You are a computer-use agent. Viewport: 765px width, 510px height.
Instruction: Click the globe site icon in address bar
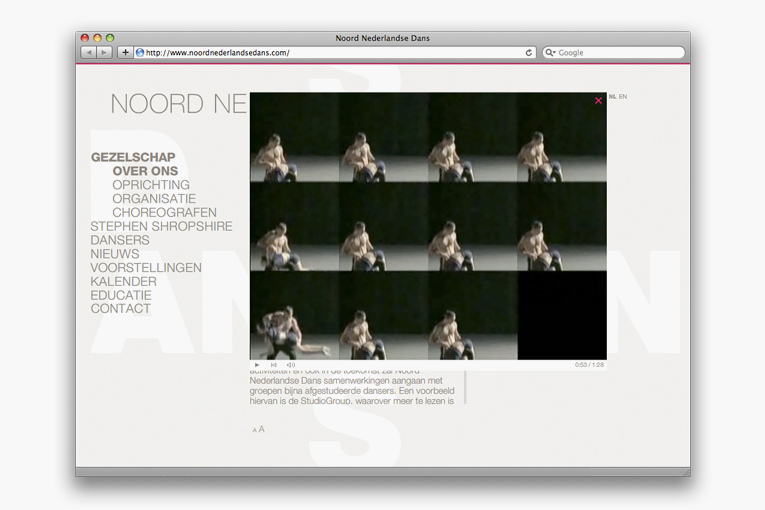140,52
